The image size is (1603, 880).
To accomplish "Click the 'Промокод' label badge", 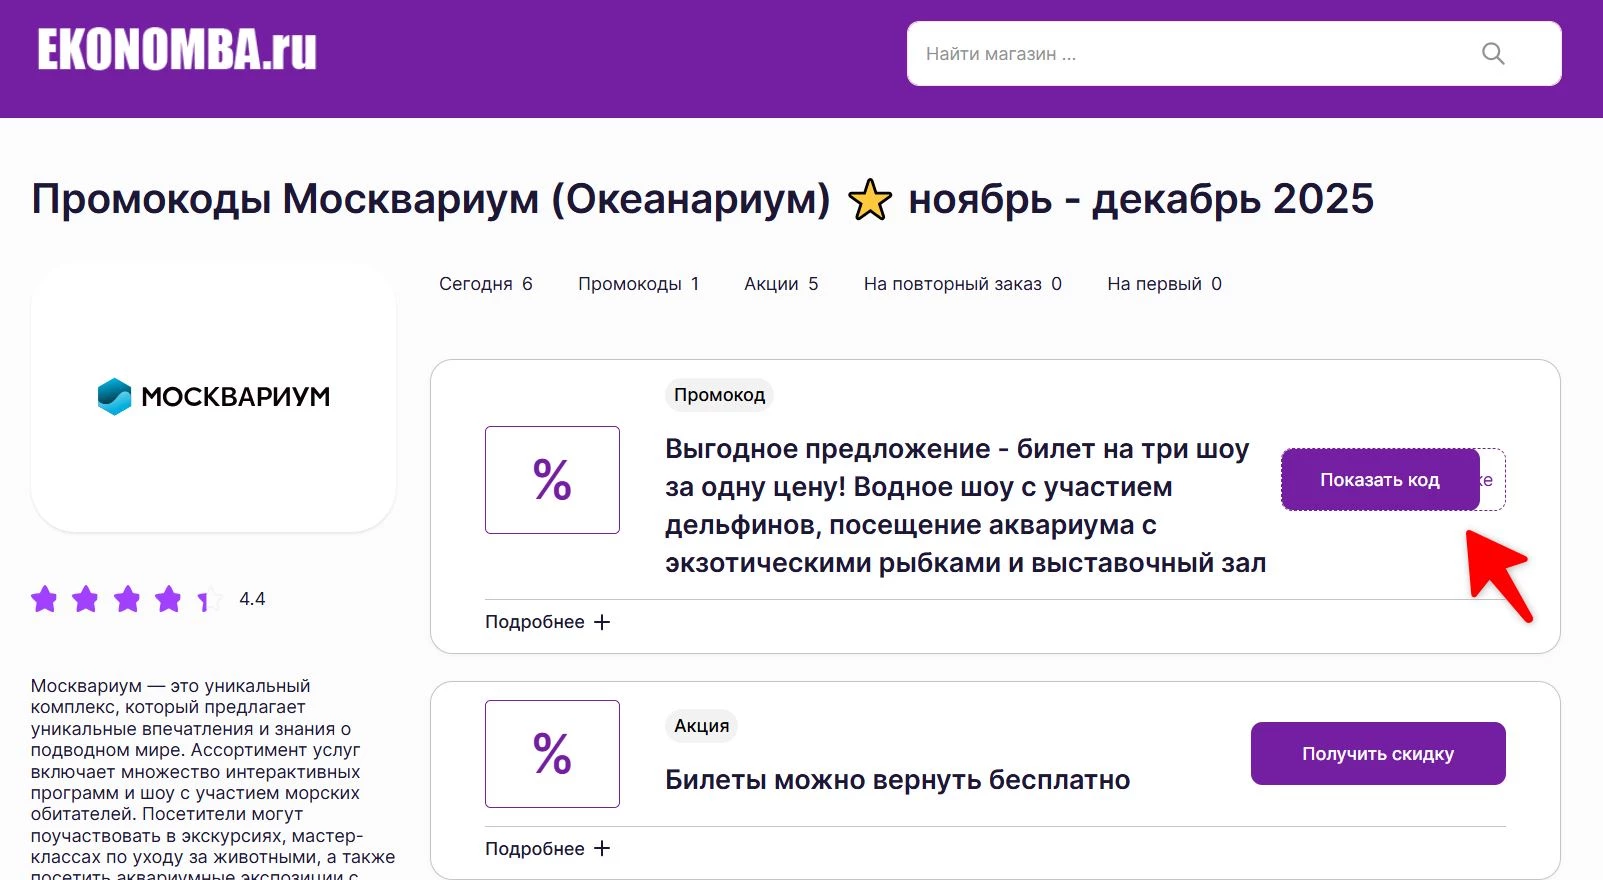I will point(719,395).
